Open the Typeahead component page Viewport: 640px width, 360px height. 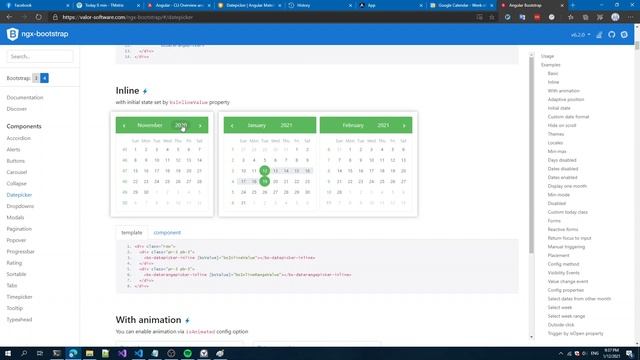pos(19,320)
